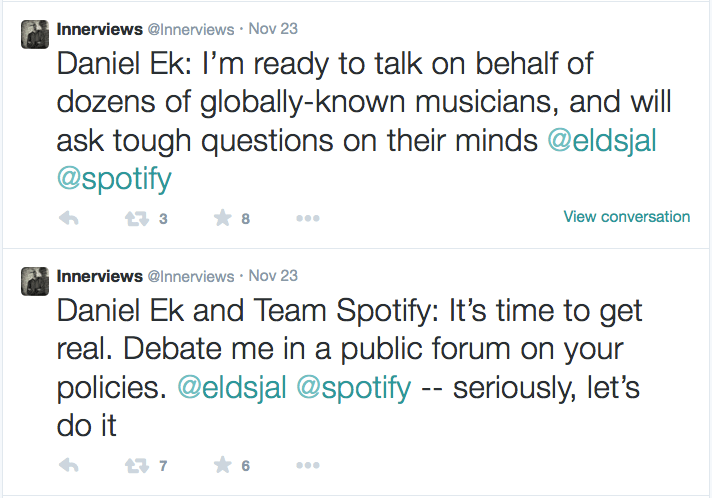The image size is (712, 498).
Task: Click Innerviews avatar on first tweet
Action: pyautogui.click(x=36, y=35)
